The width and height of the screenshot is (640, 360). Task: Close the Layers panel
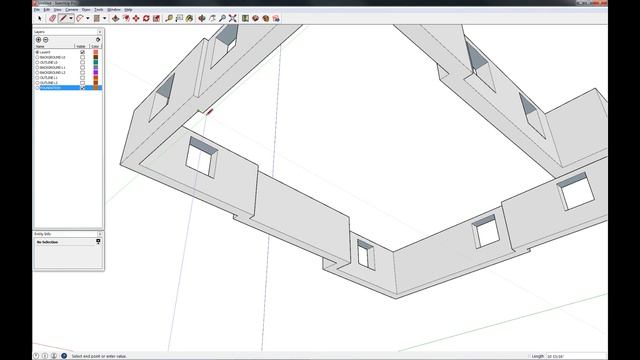100,32
